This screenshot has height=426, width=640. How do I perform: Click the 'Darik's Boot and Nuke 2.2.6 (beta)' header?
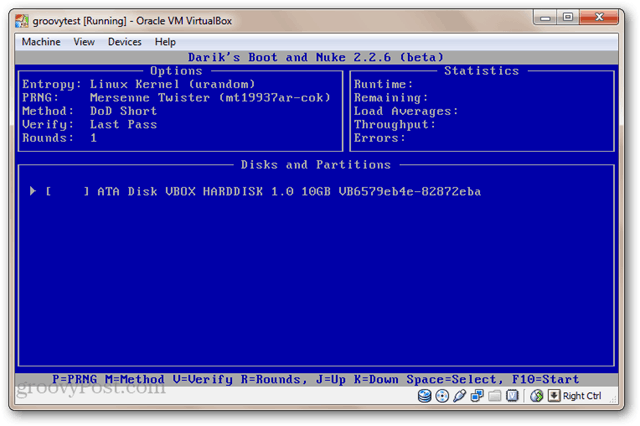[316, 57]
